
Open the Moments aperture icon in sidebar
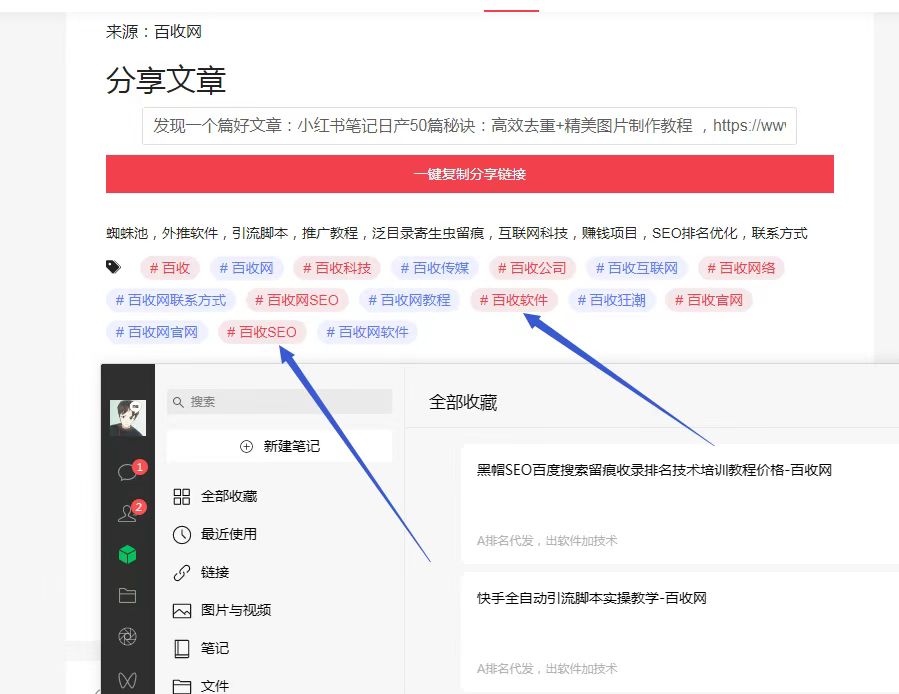click(x=127, y=636)
